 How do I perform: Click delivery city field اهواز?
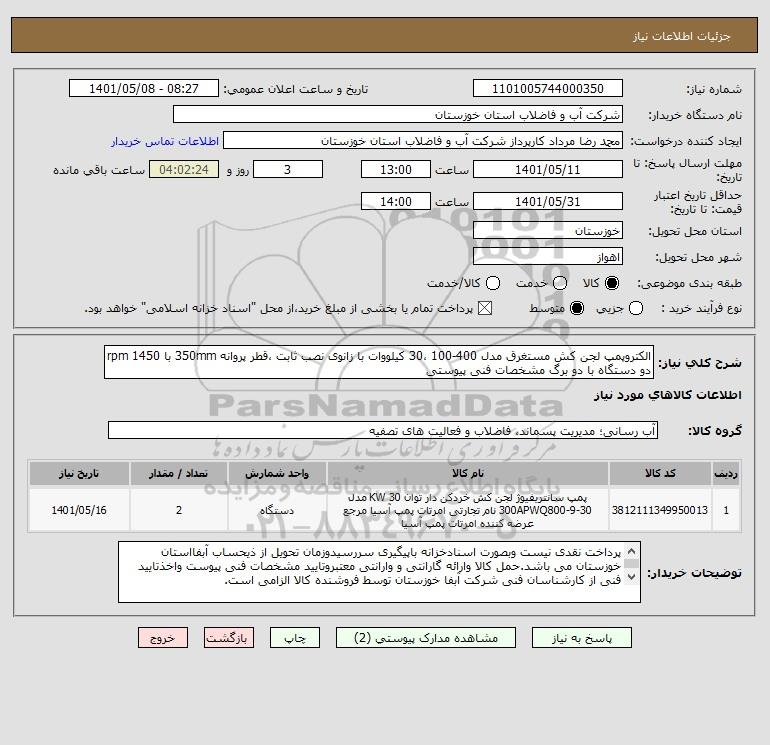pyautogui.click(x=548, y=256)
